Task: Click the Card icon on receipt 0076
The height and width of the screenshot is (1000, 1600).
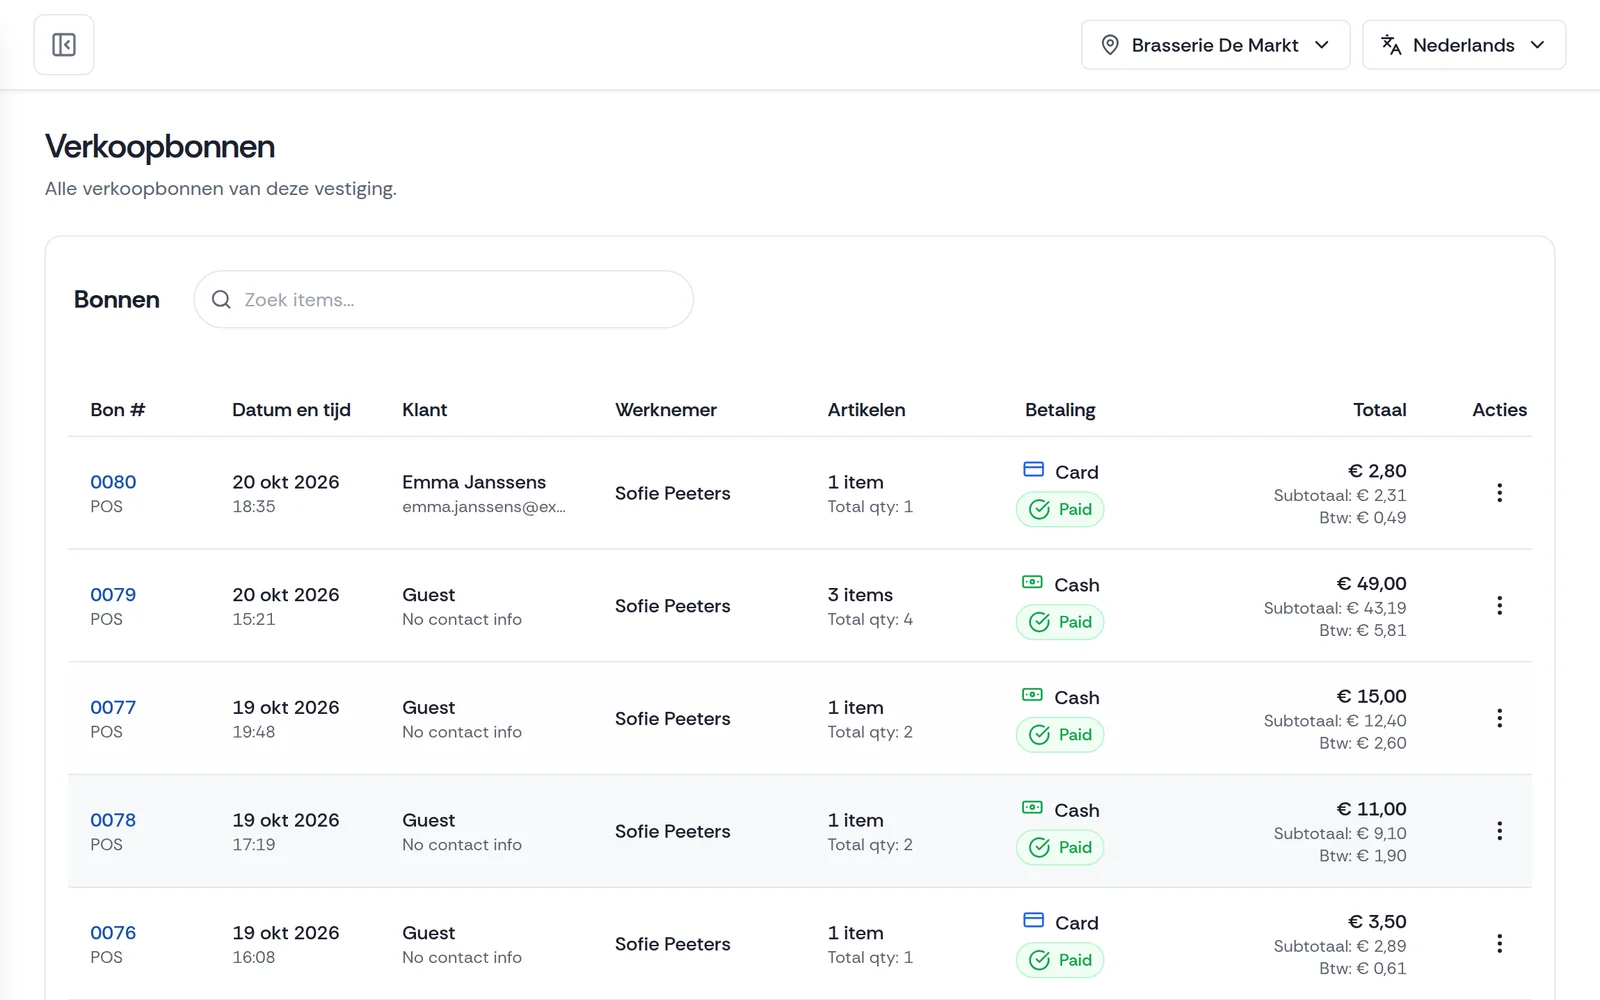Action: click(x=1034, y=921)
